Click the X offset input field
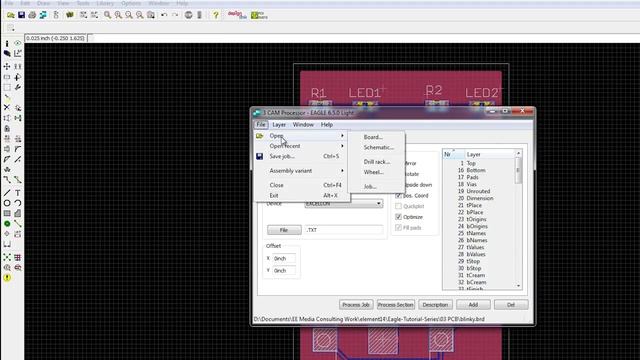 [x=284, y=258]
